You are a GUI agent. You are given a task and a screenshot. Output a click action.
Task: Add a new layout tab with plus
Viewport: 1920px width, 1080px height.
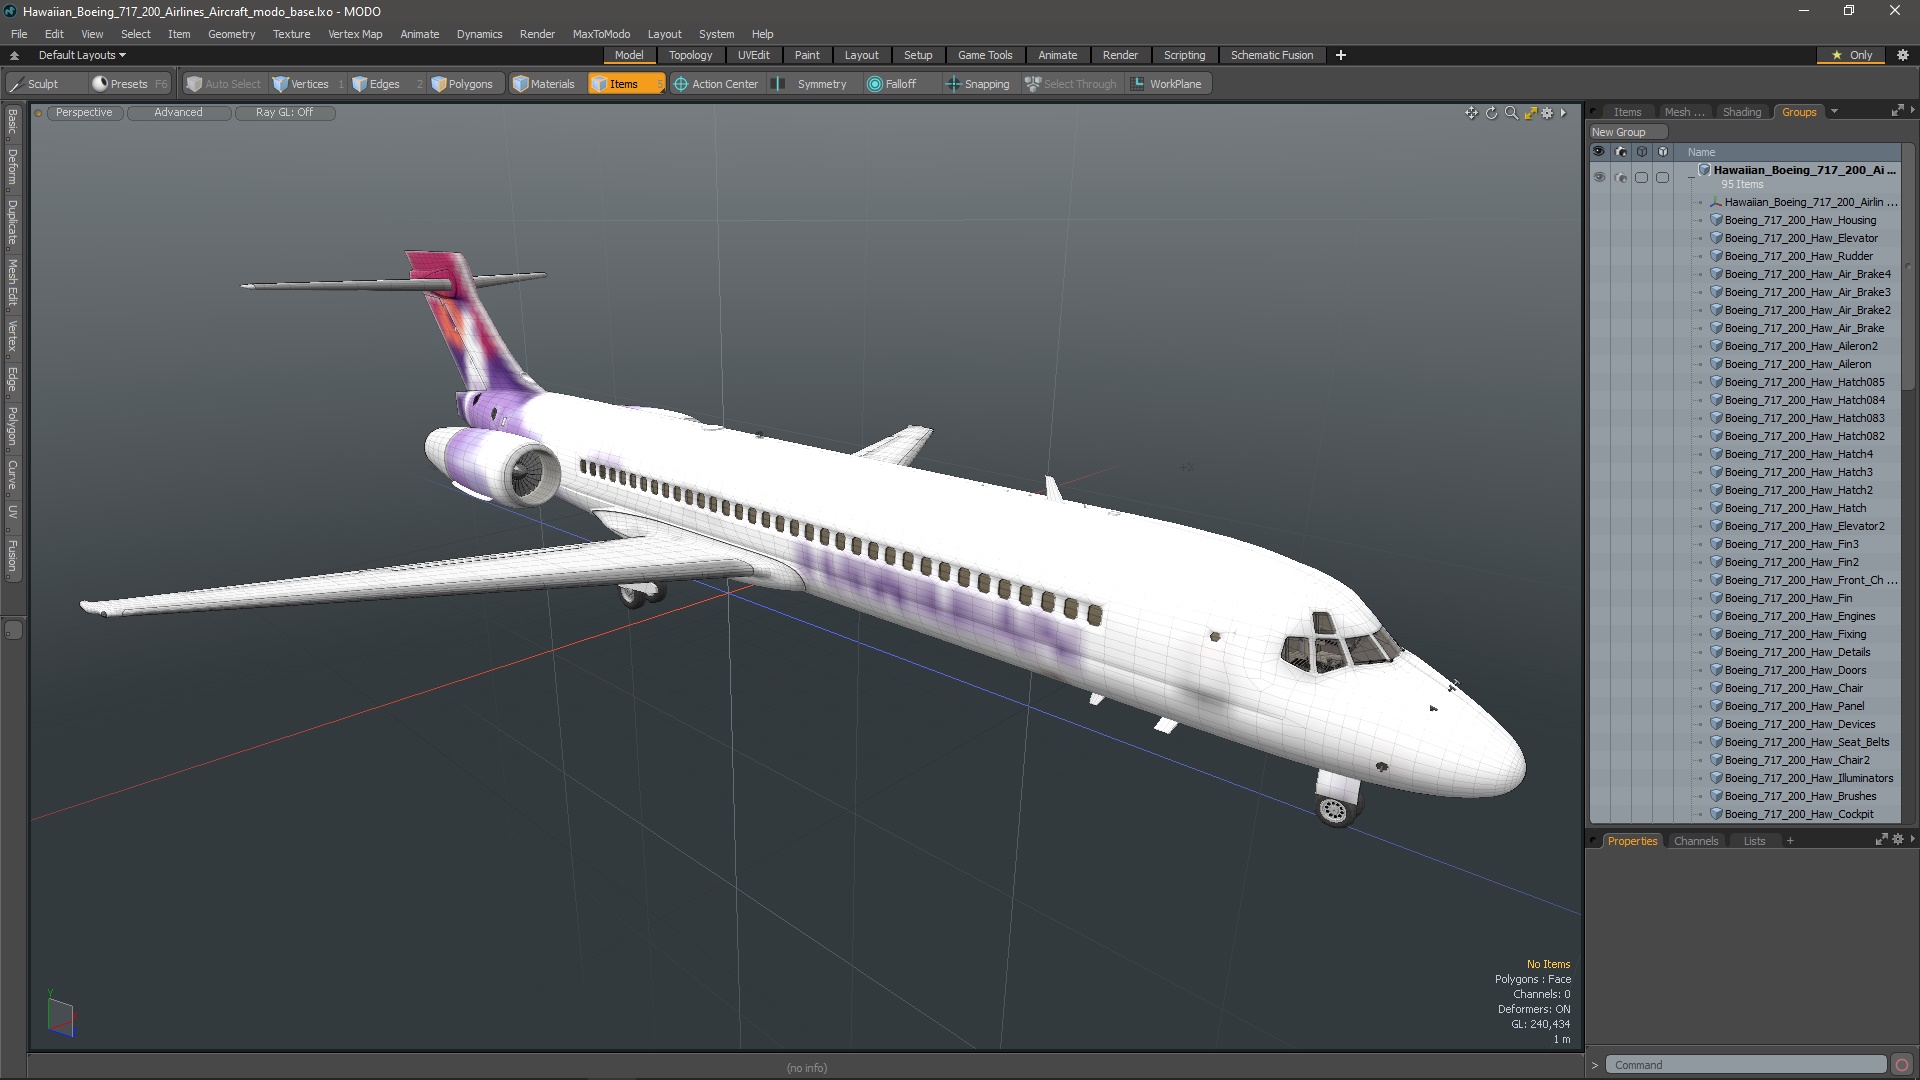1341,55
